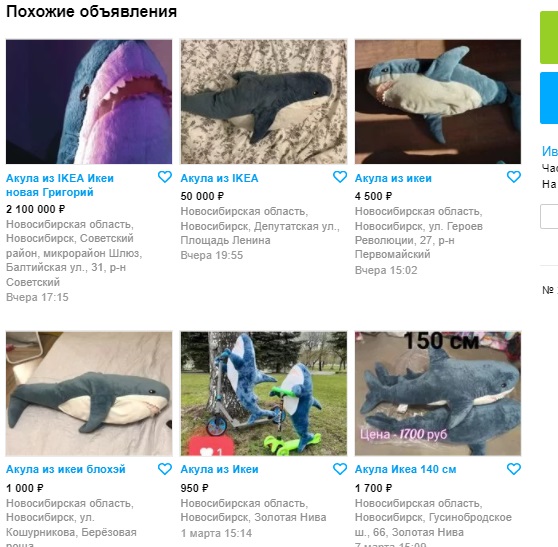Open the Акула из Икеи 950 ₽ title
Image resolution: width=558 pixels, height=547 pixels.
pos(219,469)
